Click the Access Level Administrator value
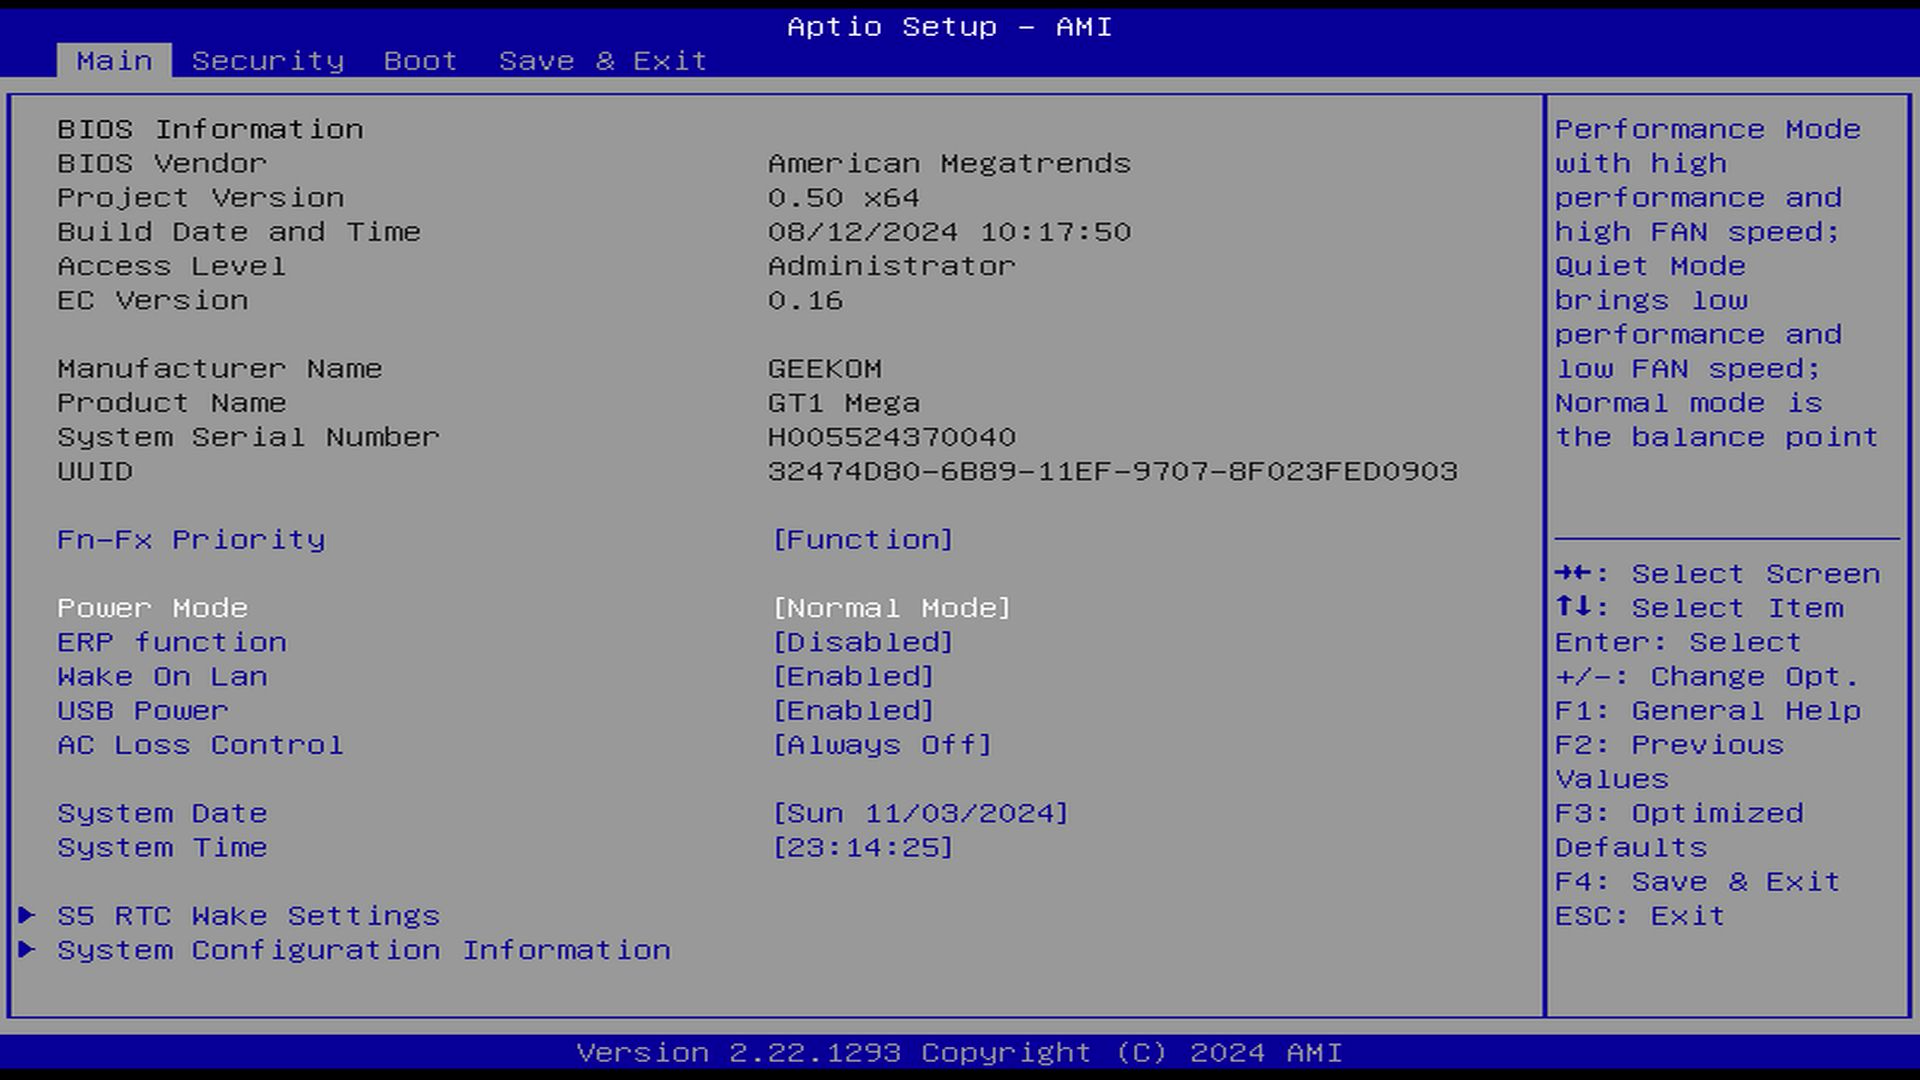Viewport: 1920px width, 1080px height. click(892, 266)
